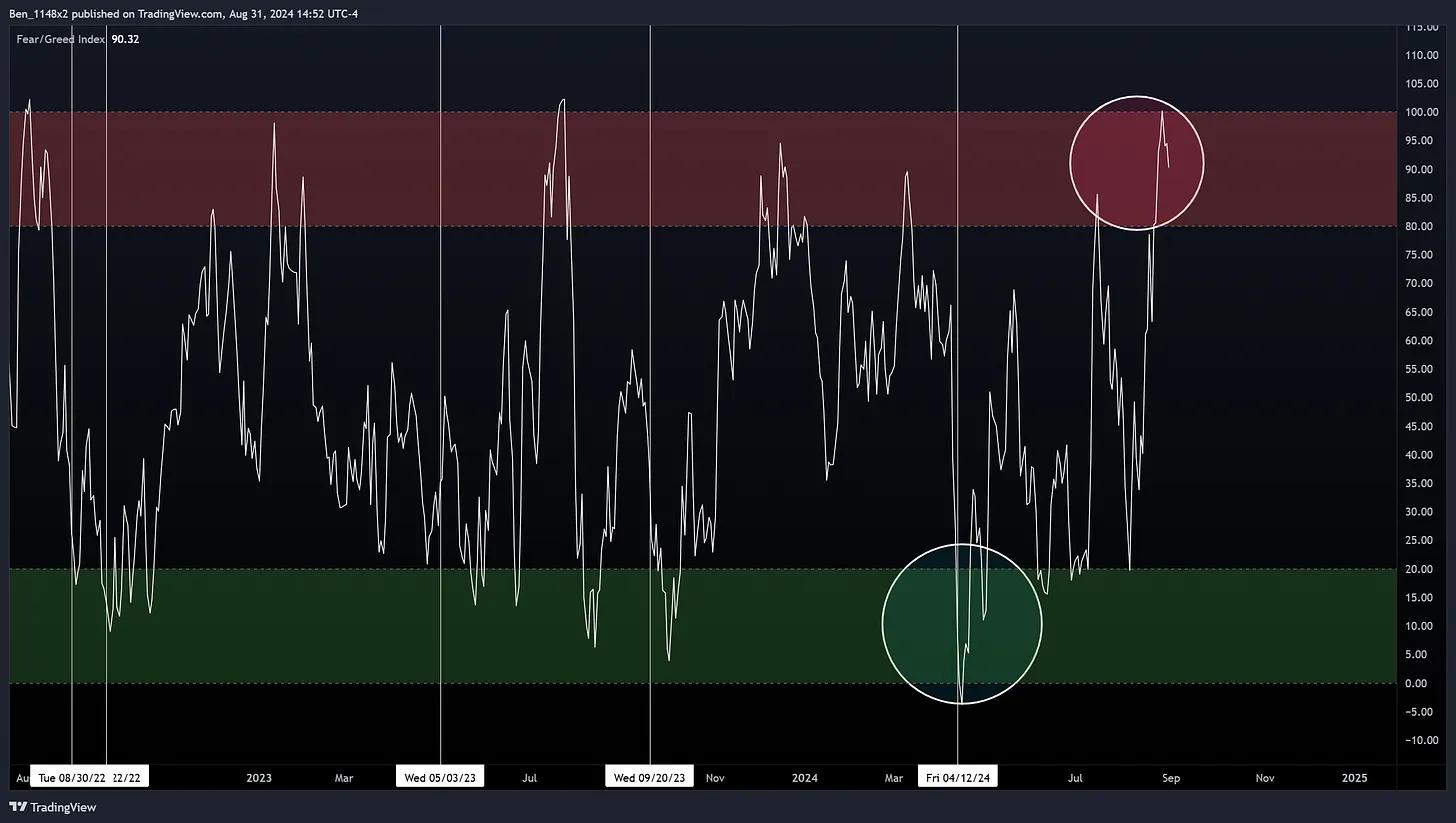This screenshot has width=1456, height=823.
Task: Click the 90.32 indicator value
Action: (125, 40)
